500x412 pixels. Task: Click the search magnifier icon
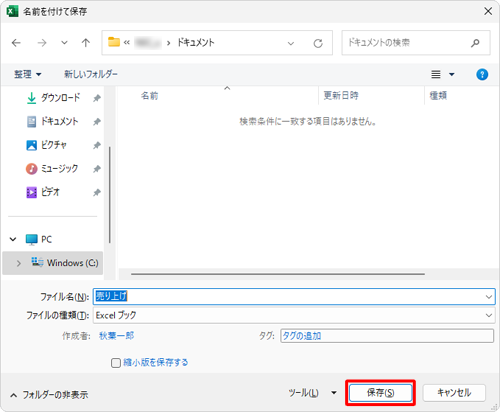click(x=475, y=43)
